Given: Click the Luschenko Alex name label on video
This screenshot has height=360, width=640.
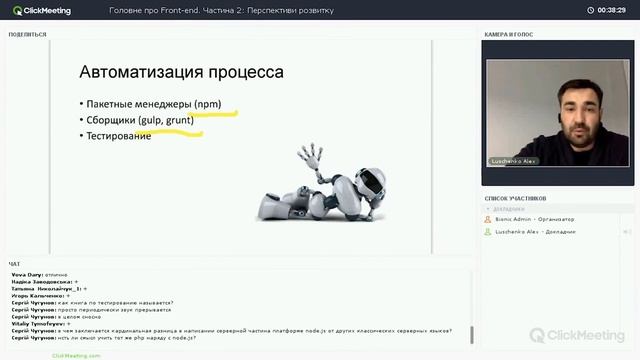Looking at the screenshot, I should click(513, 161).
